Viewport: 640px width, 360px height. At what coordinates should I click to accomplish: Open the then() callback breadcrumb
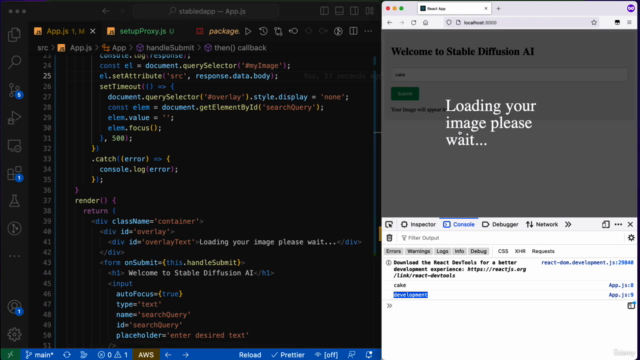(236, 48)
